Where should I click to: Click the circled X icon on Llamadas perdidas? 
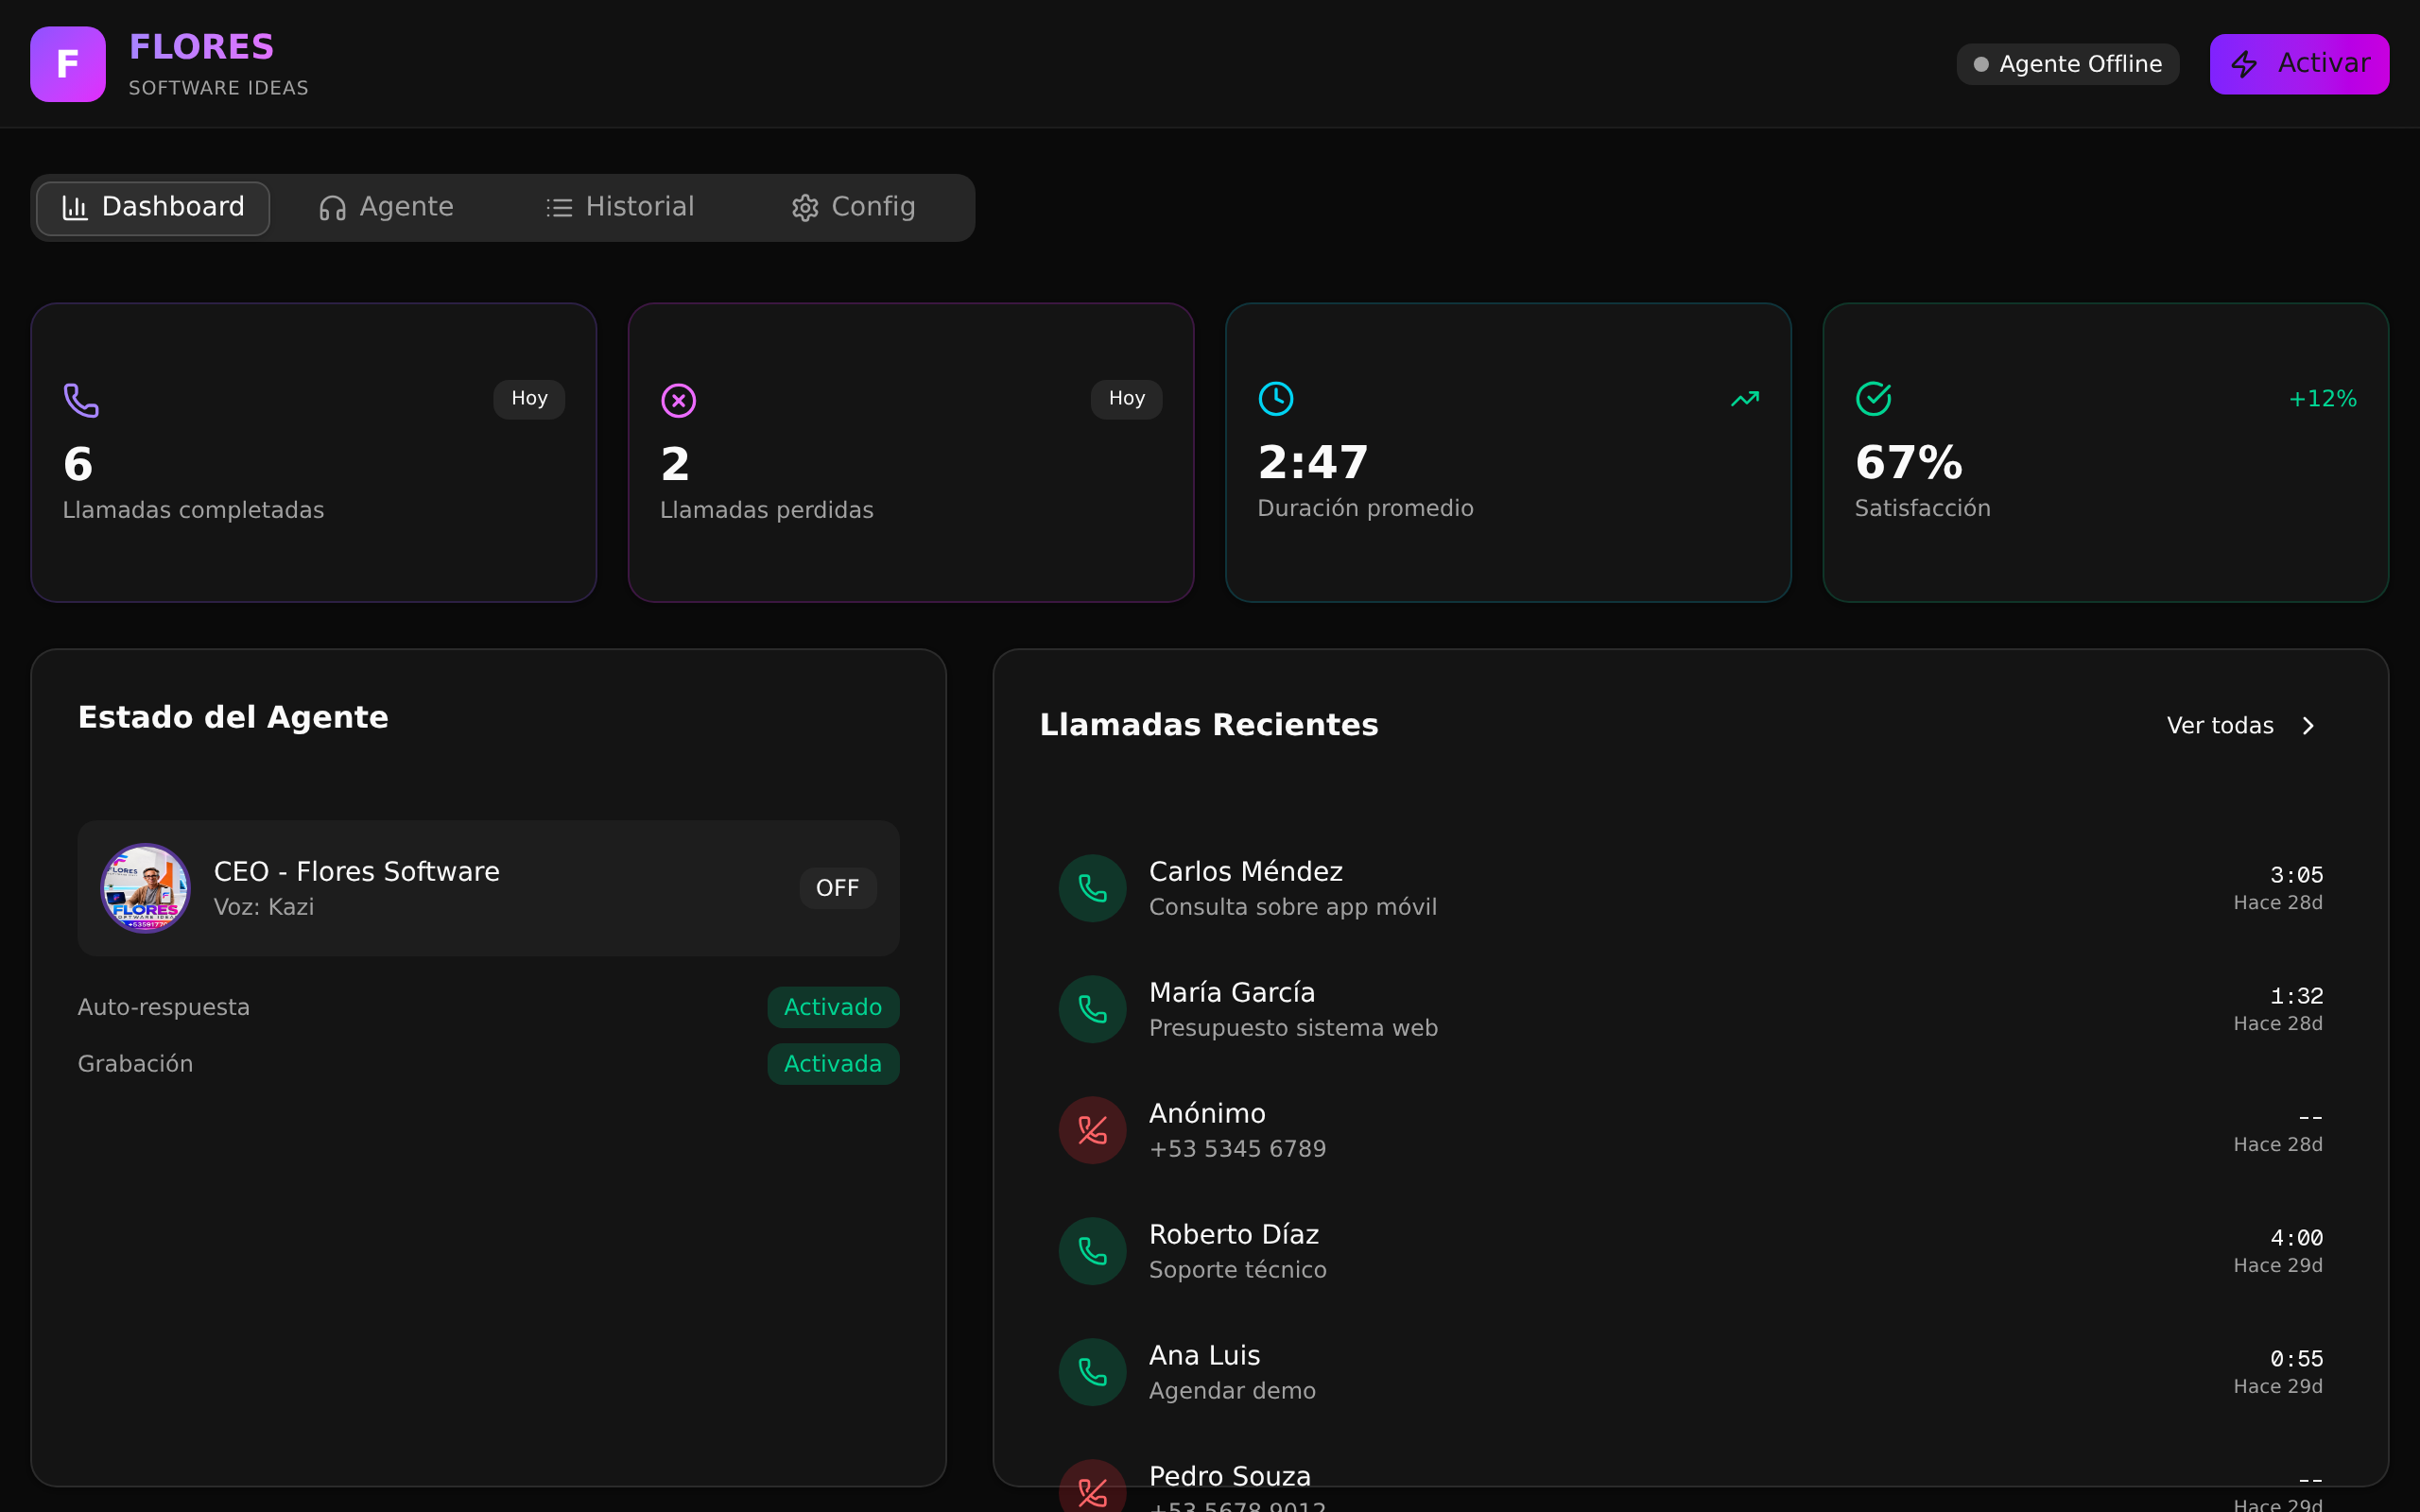[679, 400]
